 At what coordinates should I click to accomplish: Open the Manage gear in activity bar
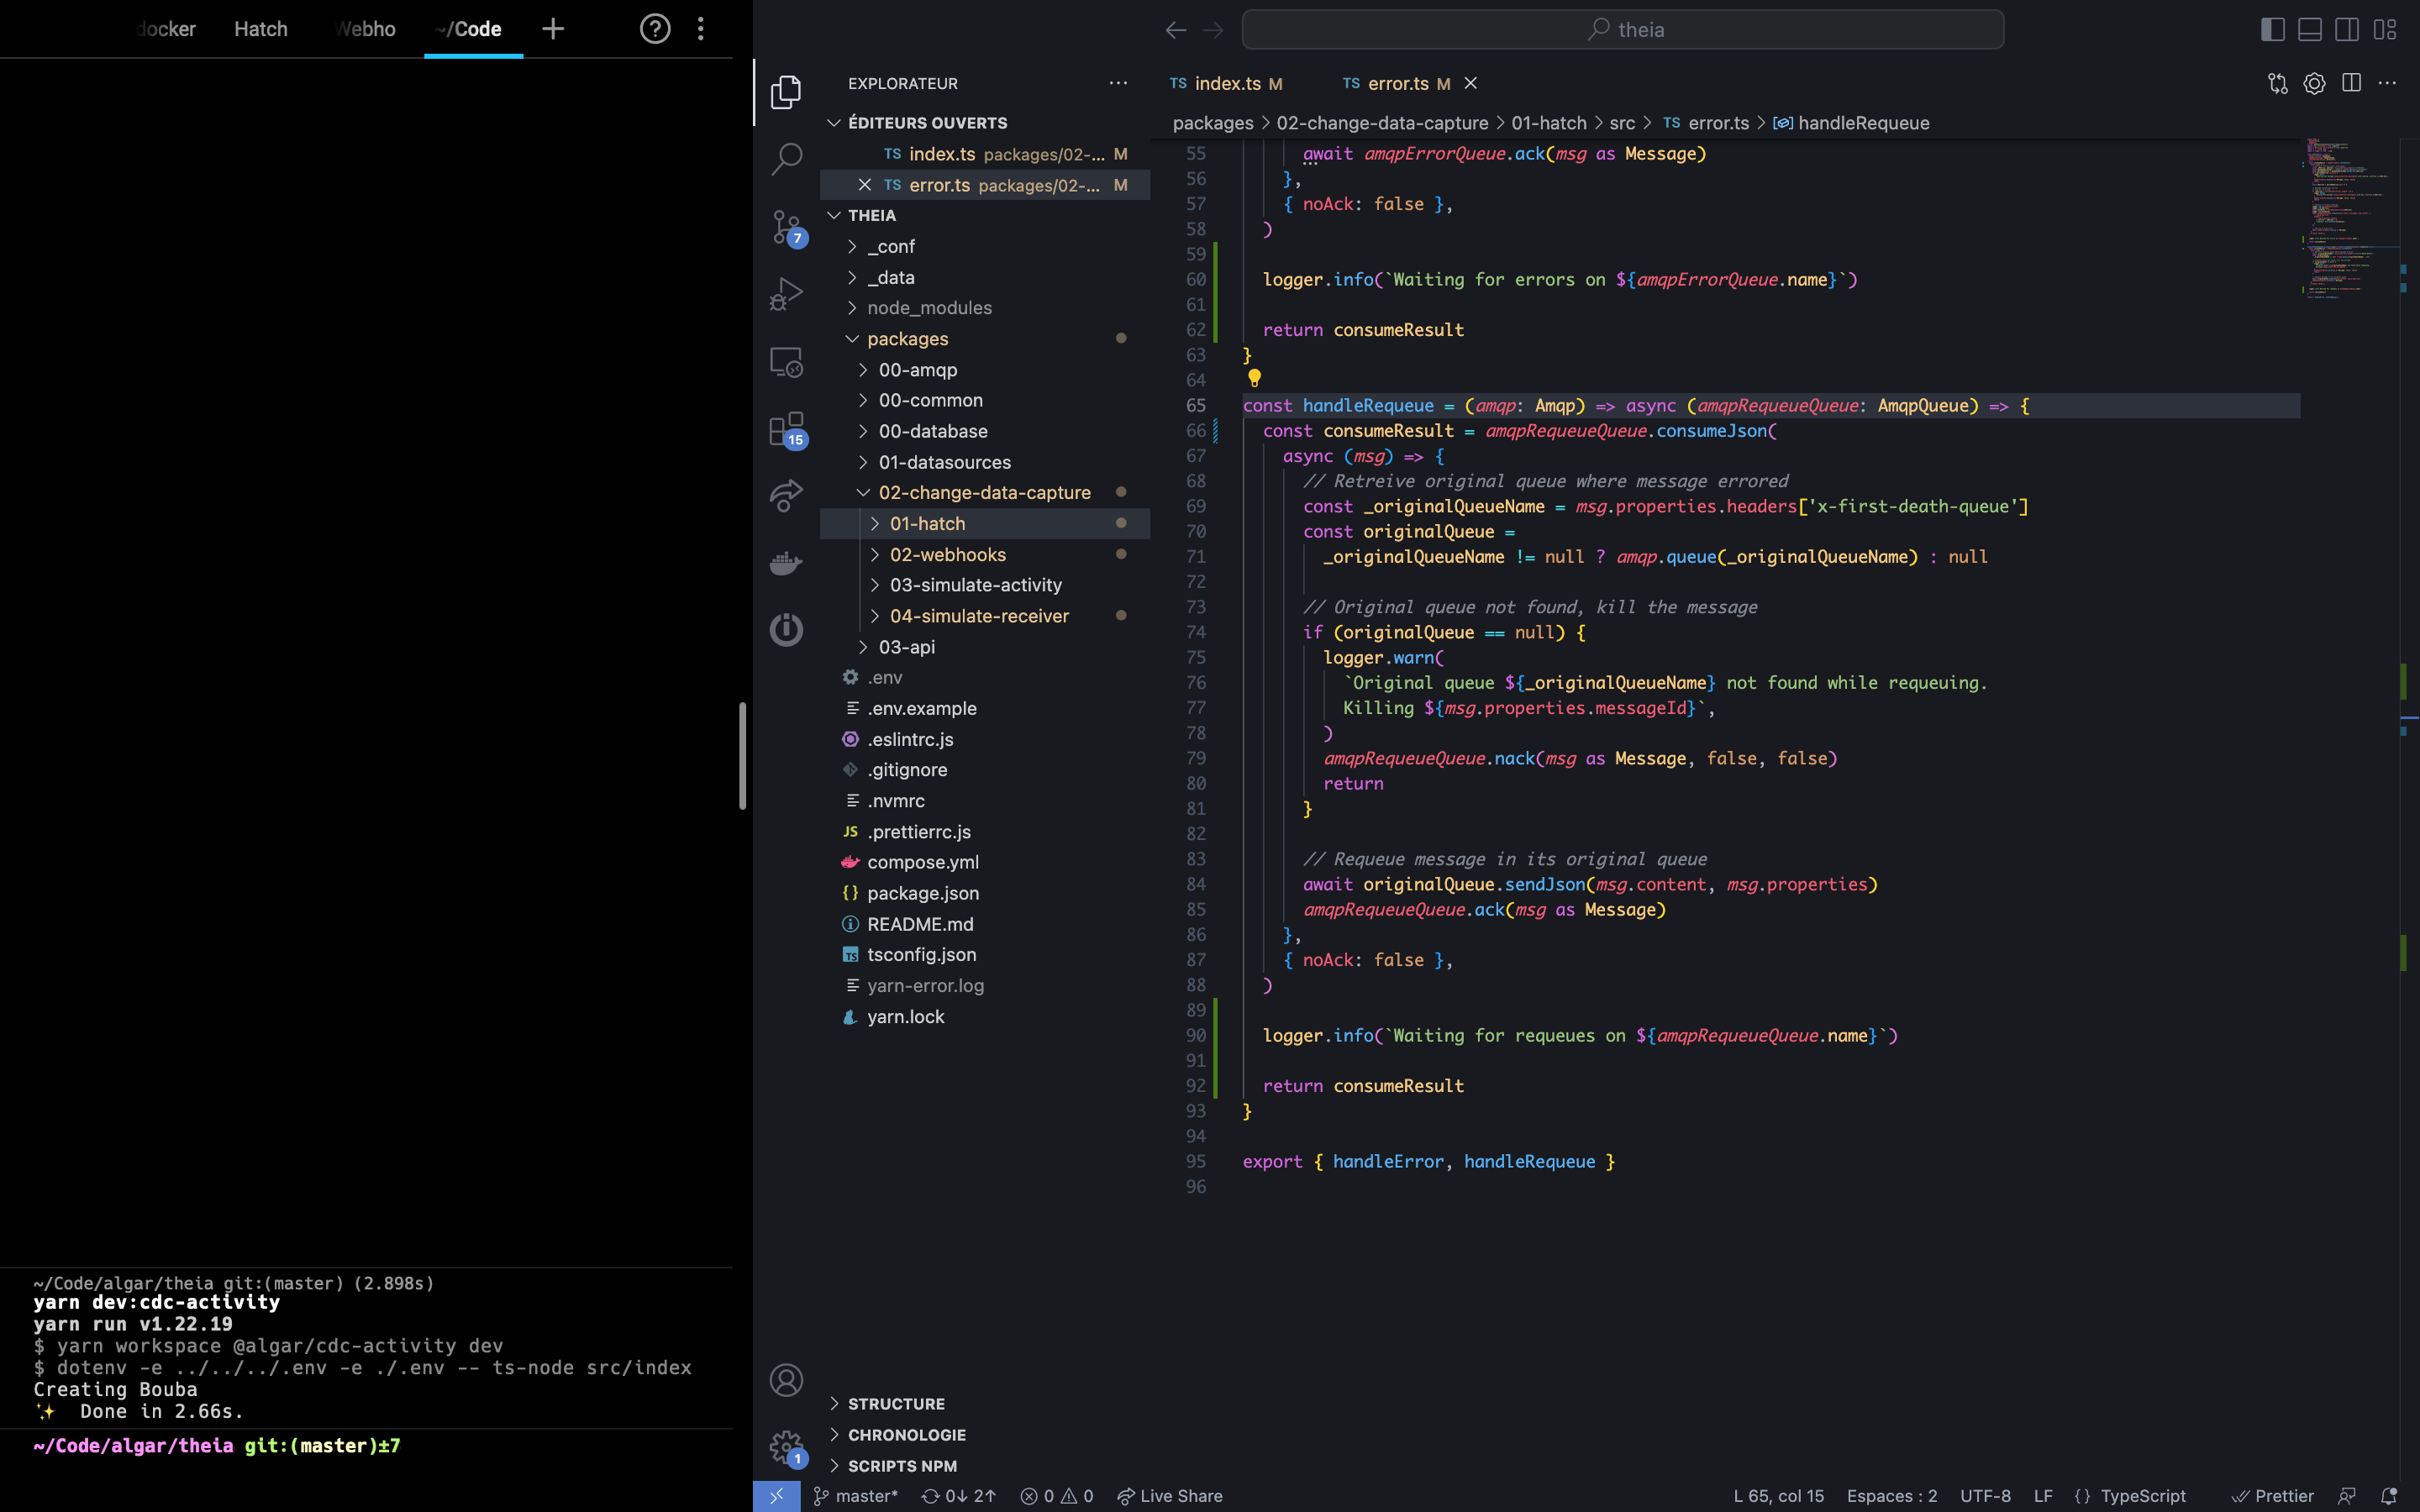(x=786, y=1446)
